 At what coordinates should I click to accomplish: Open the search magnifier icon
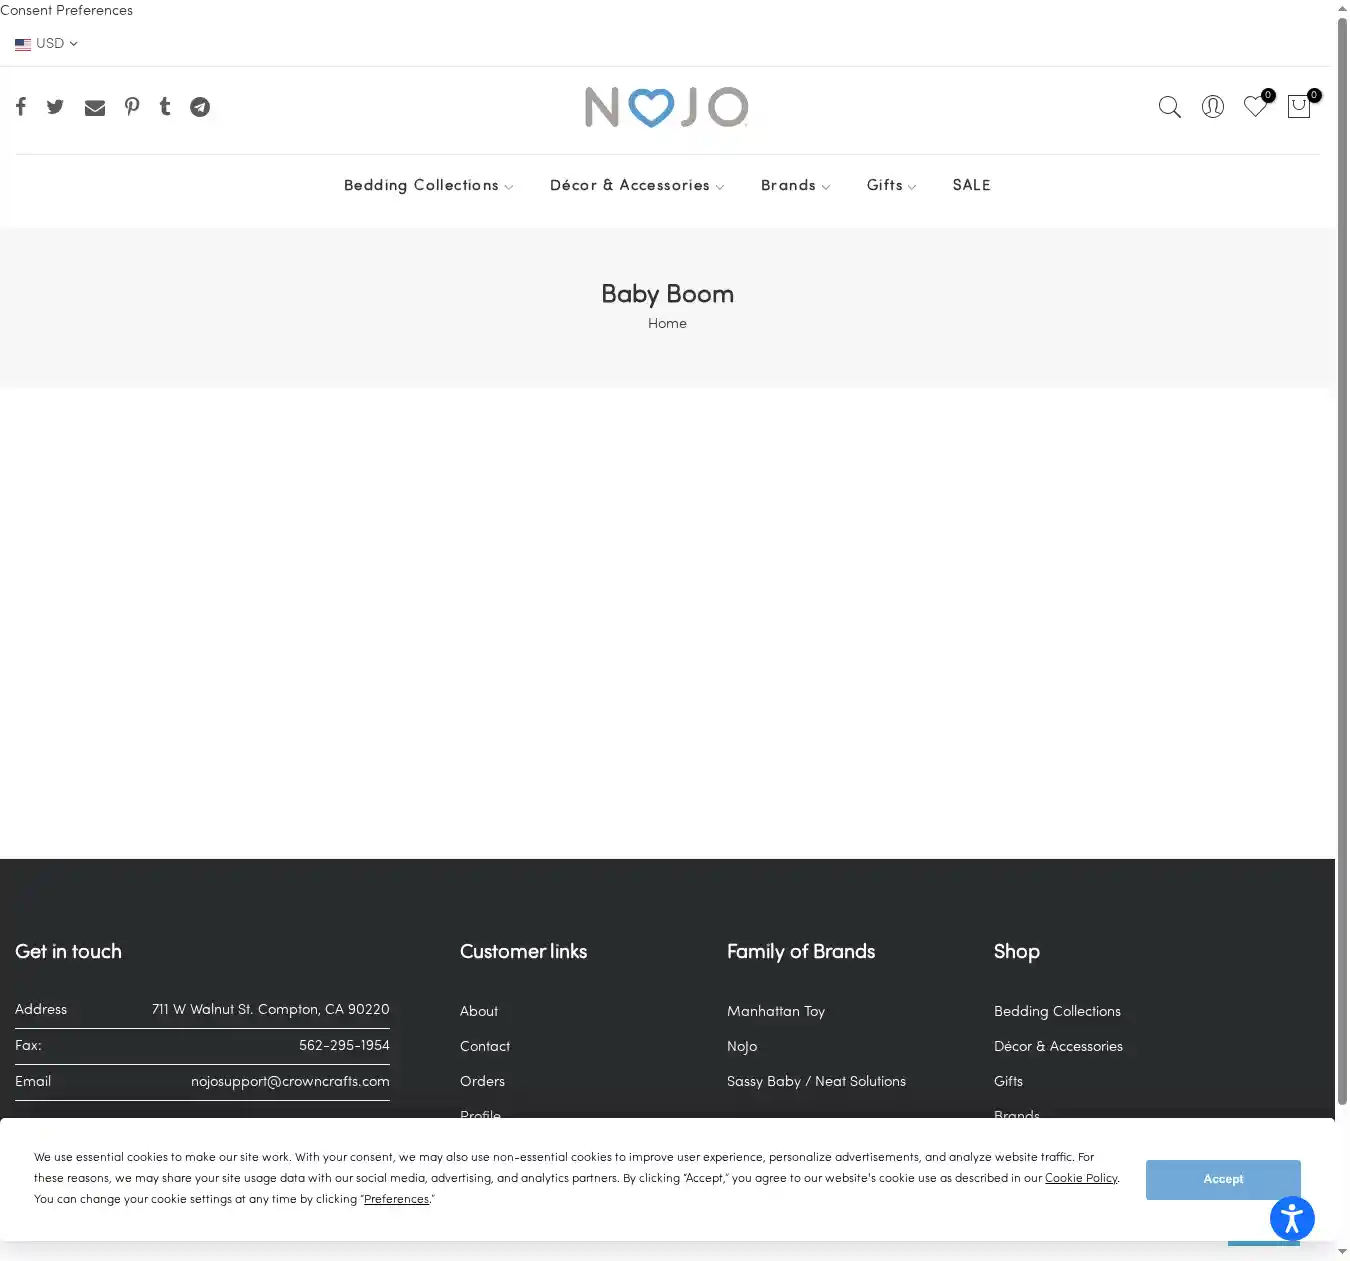pos(1169,107)
